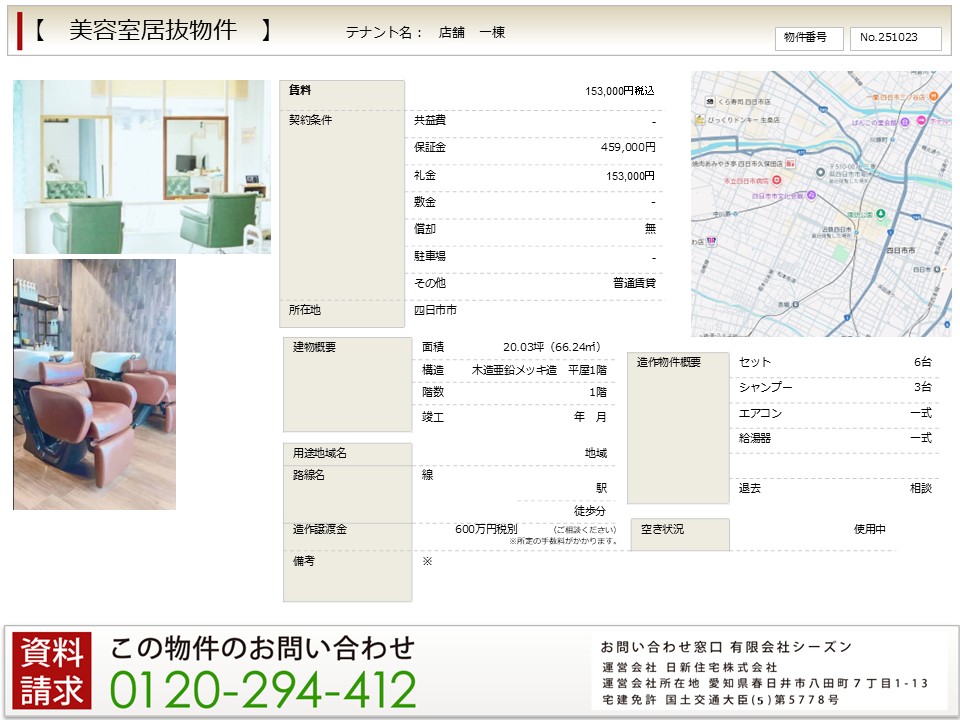This screenshot has height=720, width=960.
Task: Click the 造作譲渡金 header cell
Action: point(346,529)
